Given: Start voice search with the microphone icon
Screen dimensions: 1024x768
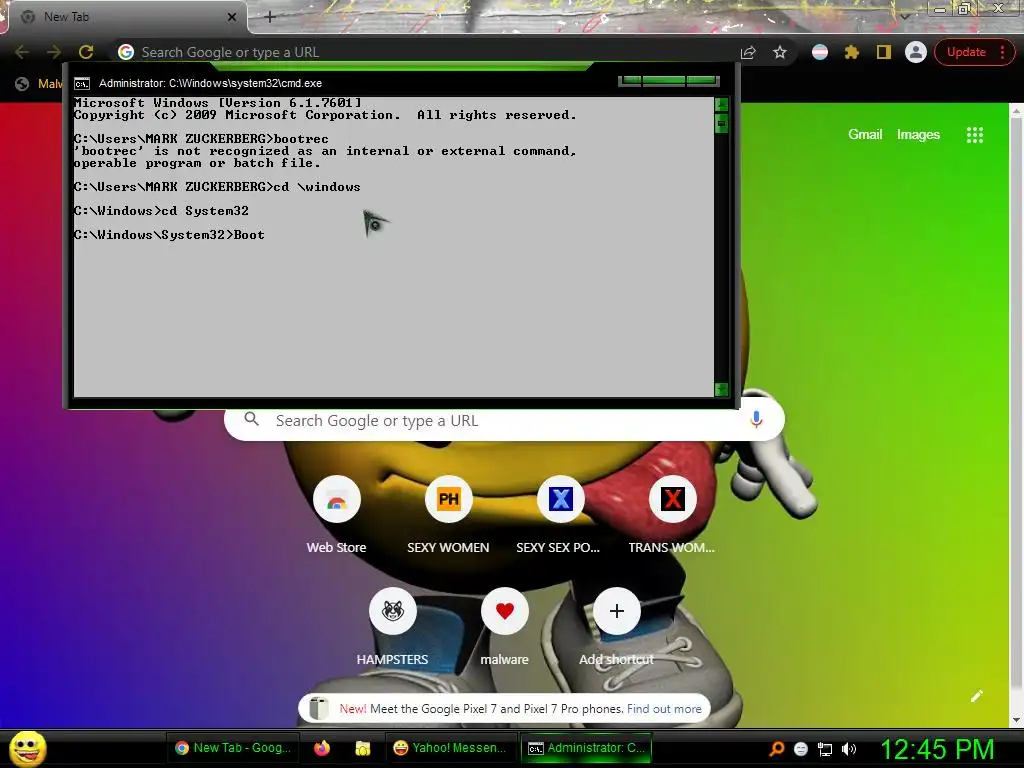Looking at the screenshot, I should pyautogui.click(x=756, y=419).
